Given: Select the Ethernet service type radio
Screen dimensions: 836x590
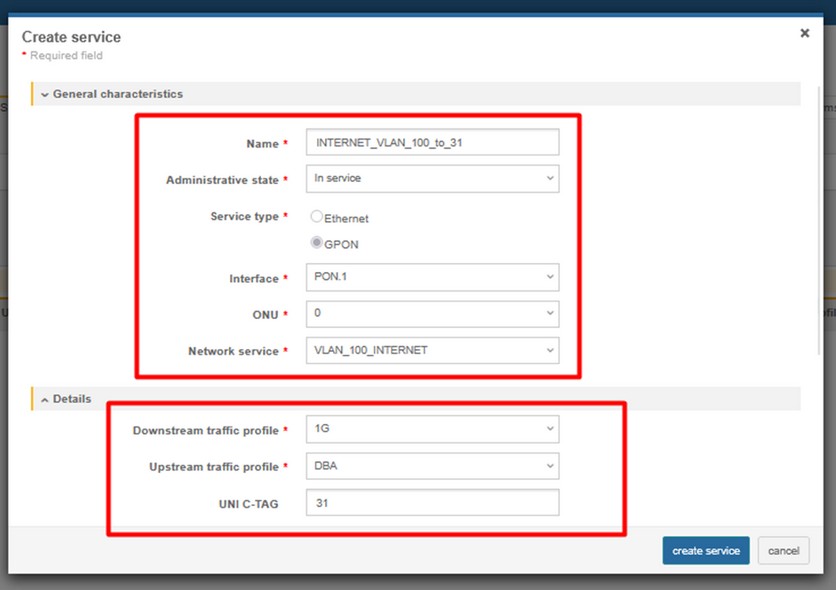Looking at the screenshot, I should point(317,217).
